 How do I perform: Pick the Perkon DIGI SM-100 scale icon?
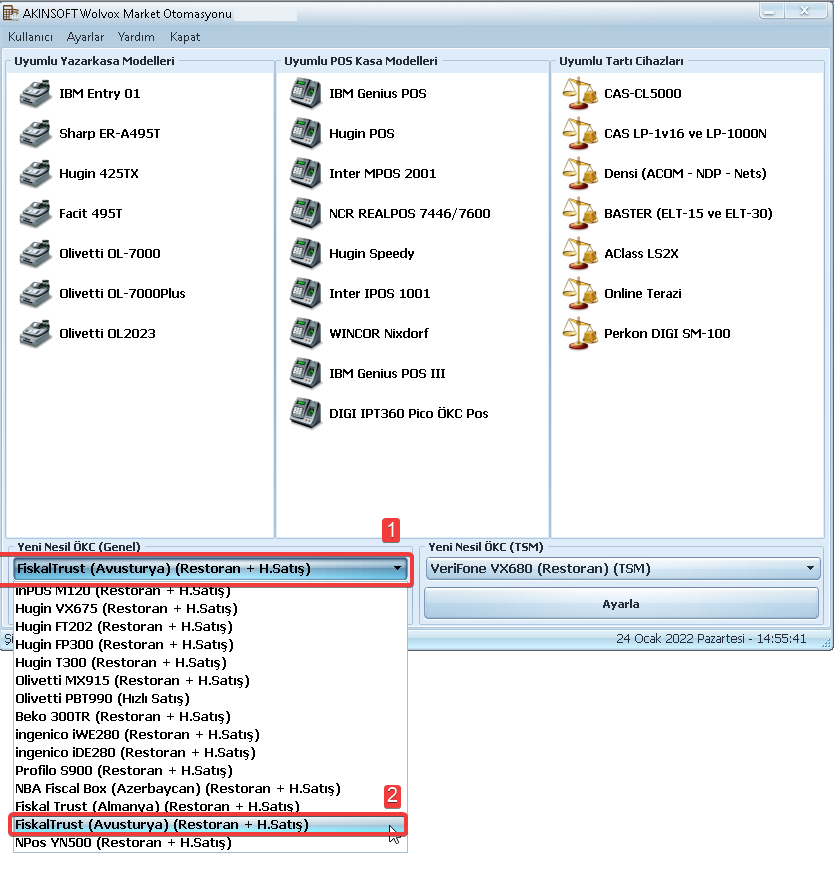click(x=580, y=334)
